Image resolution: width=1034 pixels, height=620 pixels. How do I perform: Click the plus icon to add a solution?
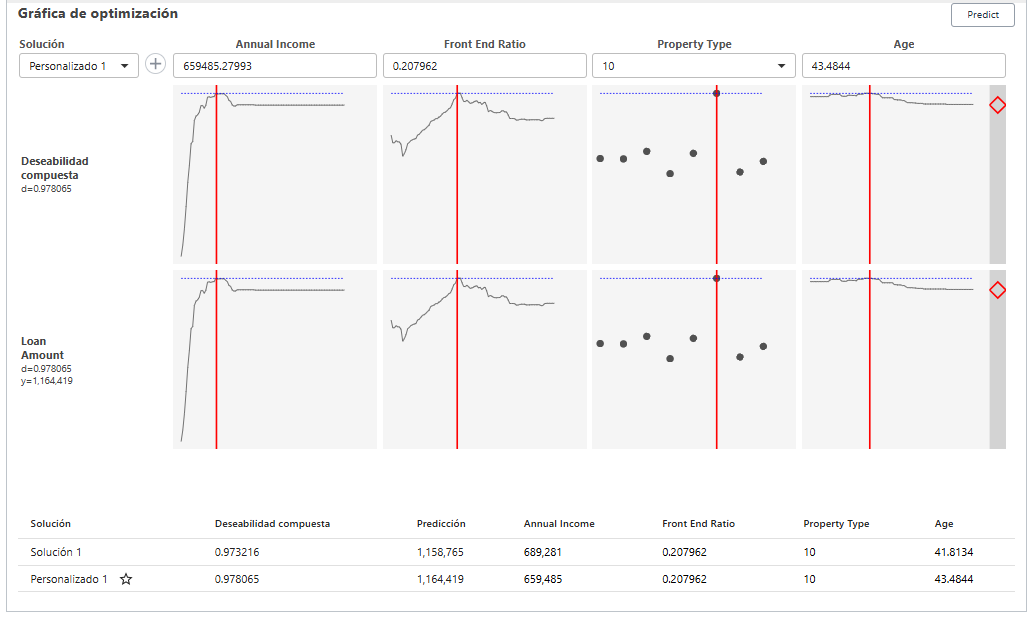(x=156, y=64)
